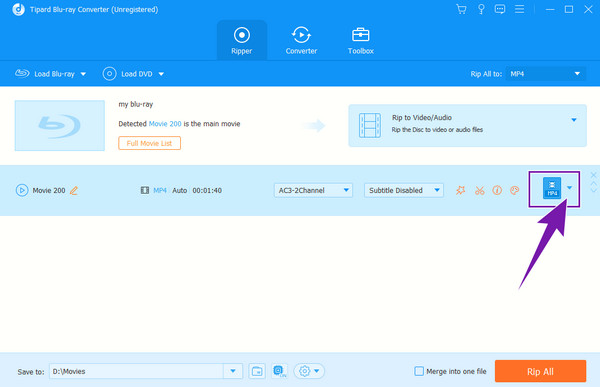This screenshot has width=600, height=387.
Task: Click the Movie 200 main movie link
Action: [x=165, y=124]
